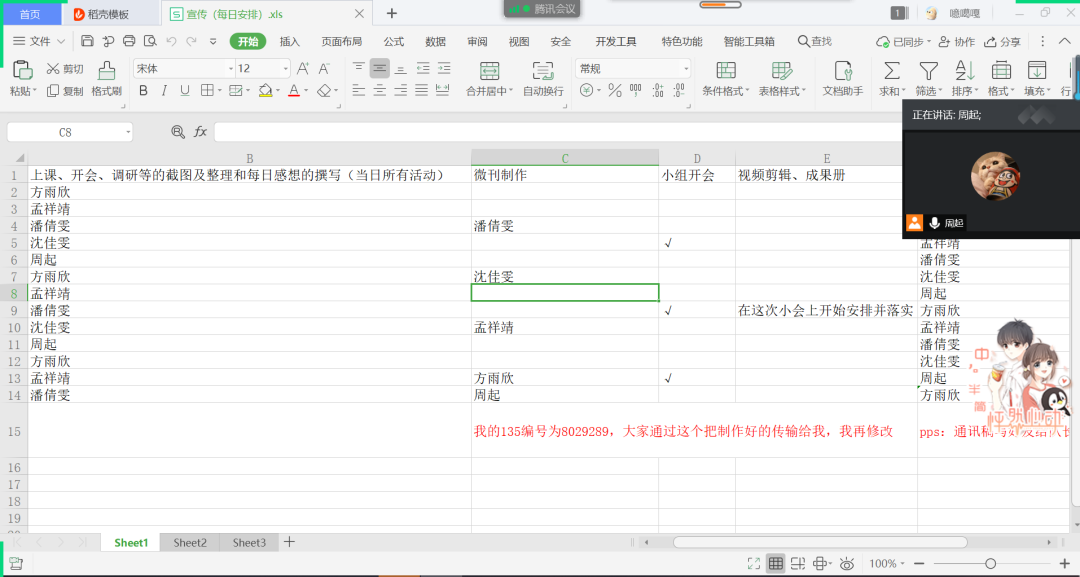Open the number format 常规 dropdown
This screenshot has height=577, width=1080.
click(686, 68)
